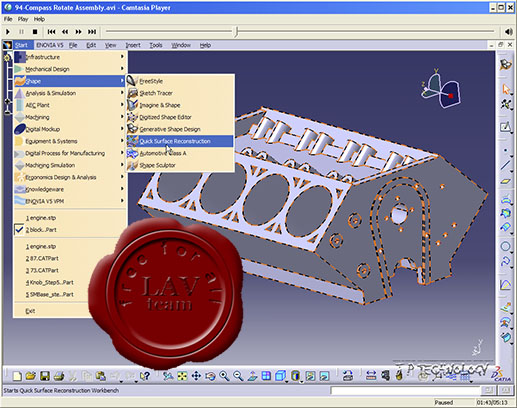Expand the Analysis & Simulation submenu arrow
Image resolution: width=517 pixels, height=408 pixels.
click(122, 93)
